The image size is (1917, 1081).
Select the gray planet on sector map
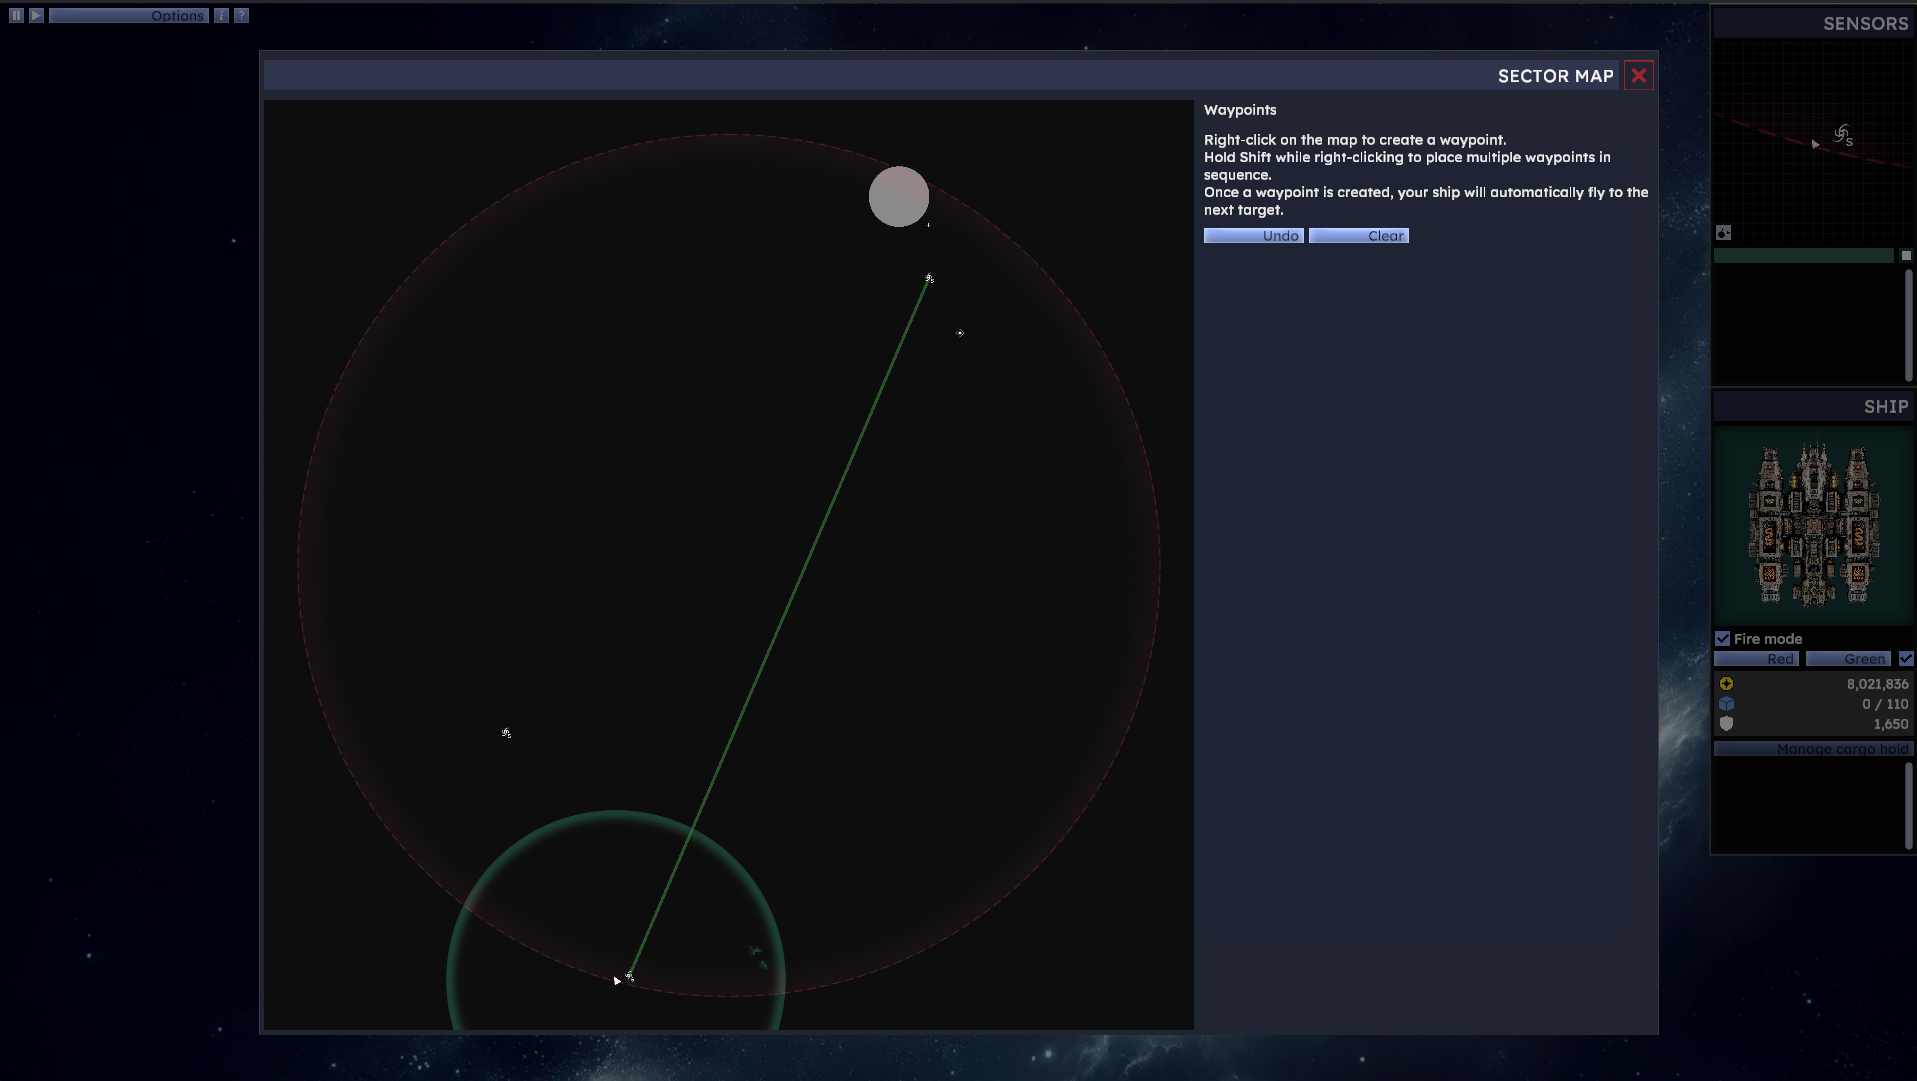[x=898, y=196]
